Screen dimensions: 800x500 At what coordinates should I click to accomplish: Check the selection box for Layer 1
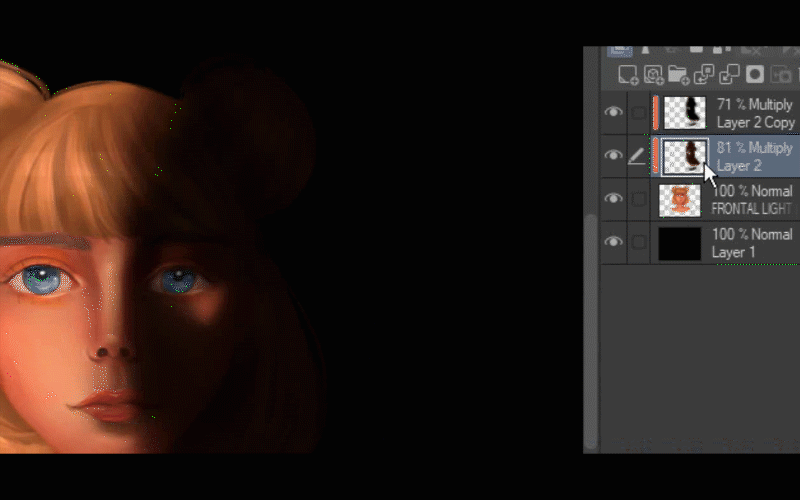[638, 242]
